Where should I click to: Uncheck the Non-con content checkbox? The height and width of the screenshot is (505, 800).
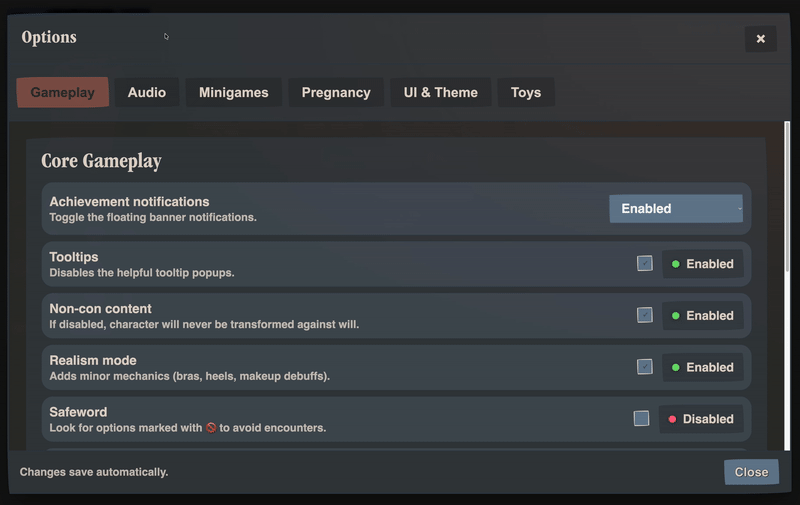click(645, 315)
